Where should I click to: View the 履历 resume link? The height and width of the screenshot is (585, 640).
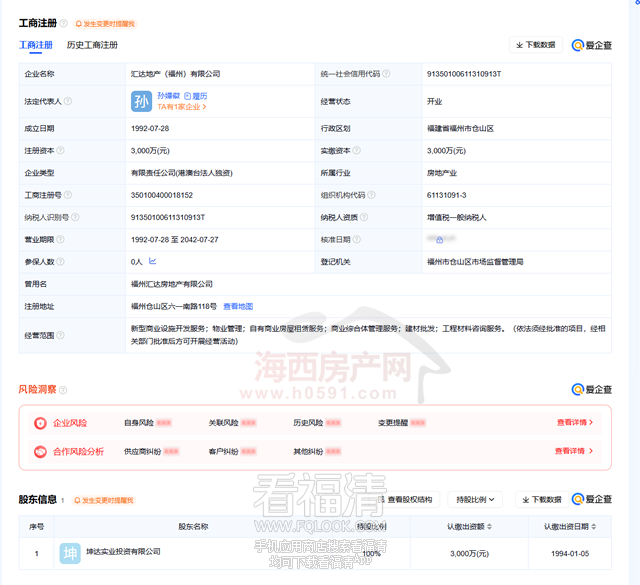point(196,96)
